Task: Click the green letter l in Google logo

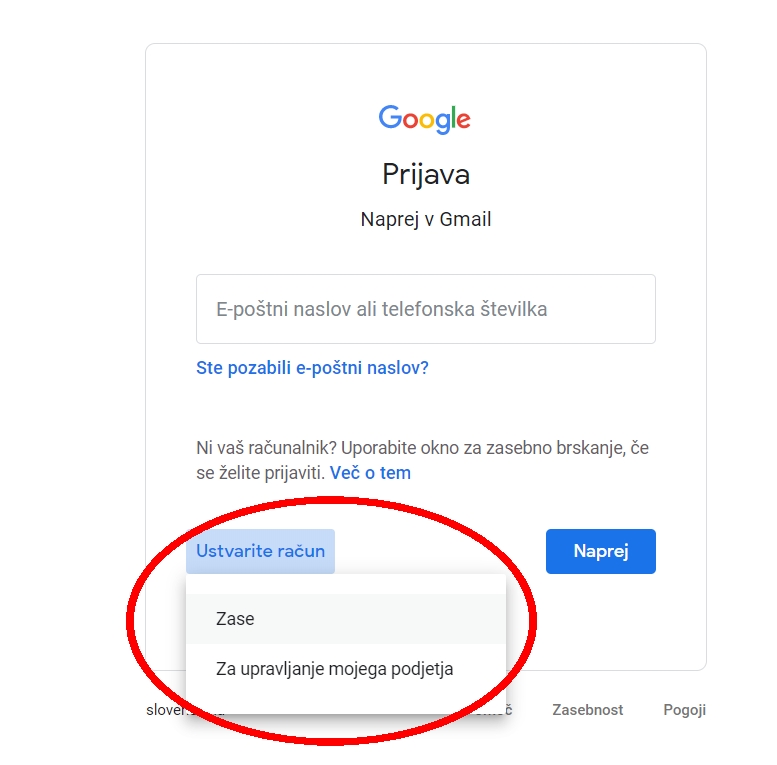Action: click(x=453, y=118)
